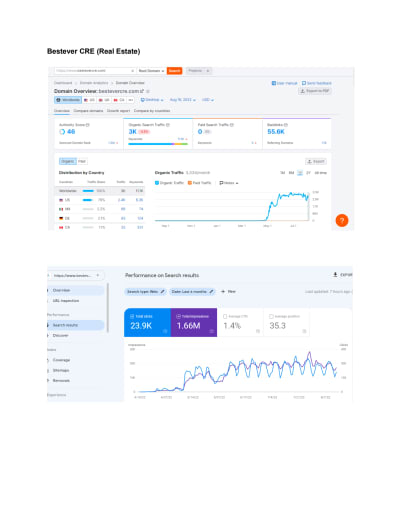Click the Dashboard breadcrumb link
The image size is (400, 518).
(x=63, y=83)
